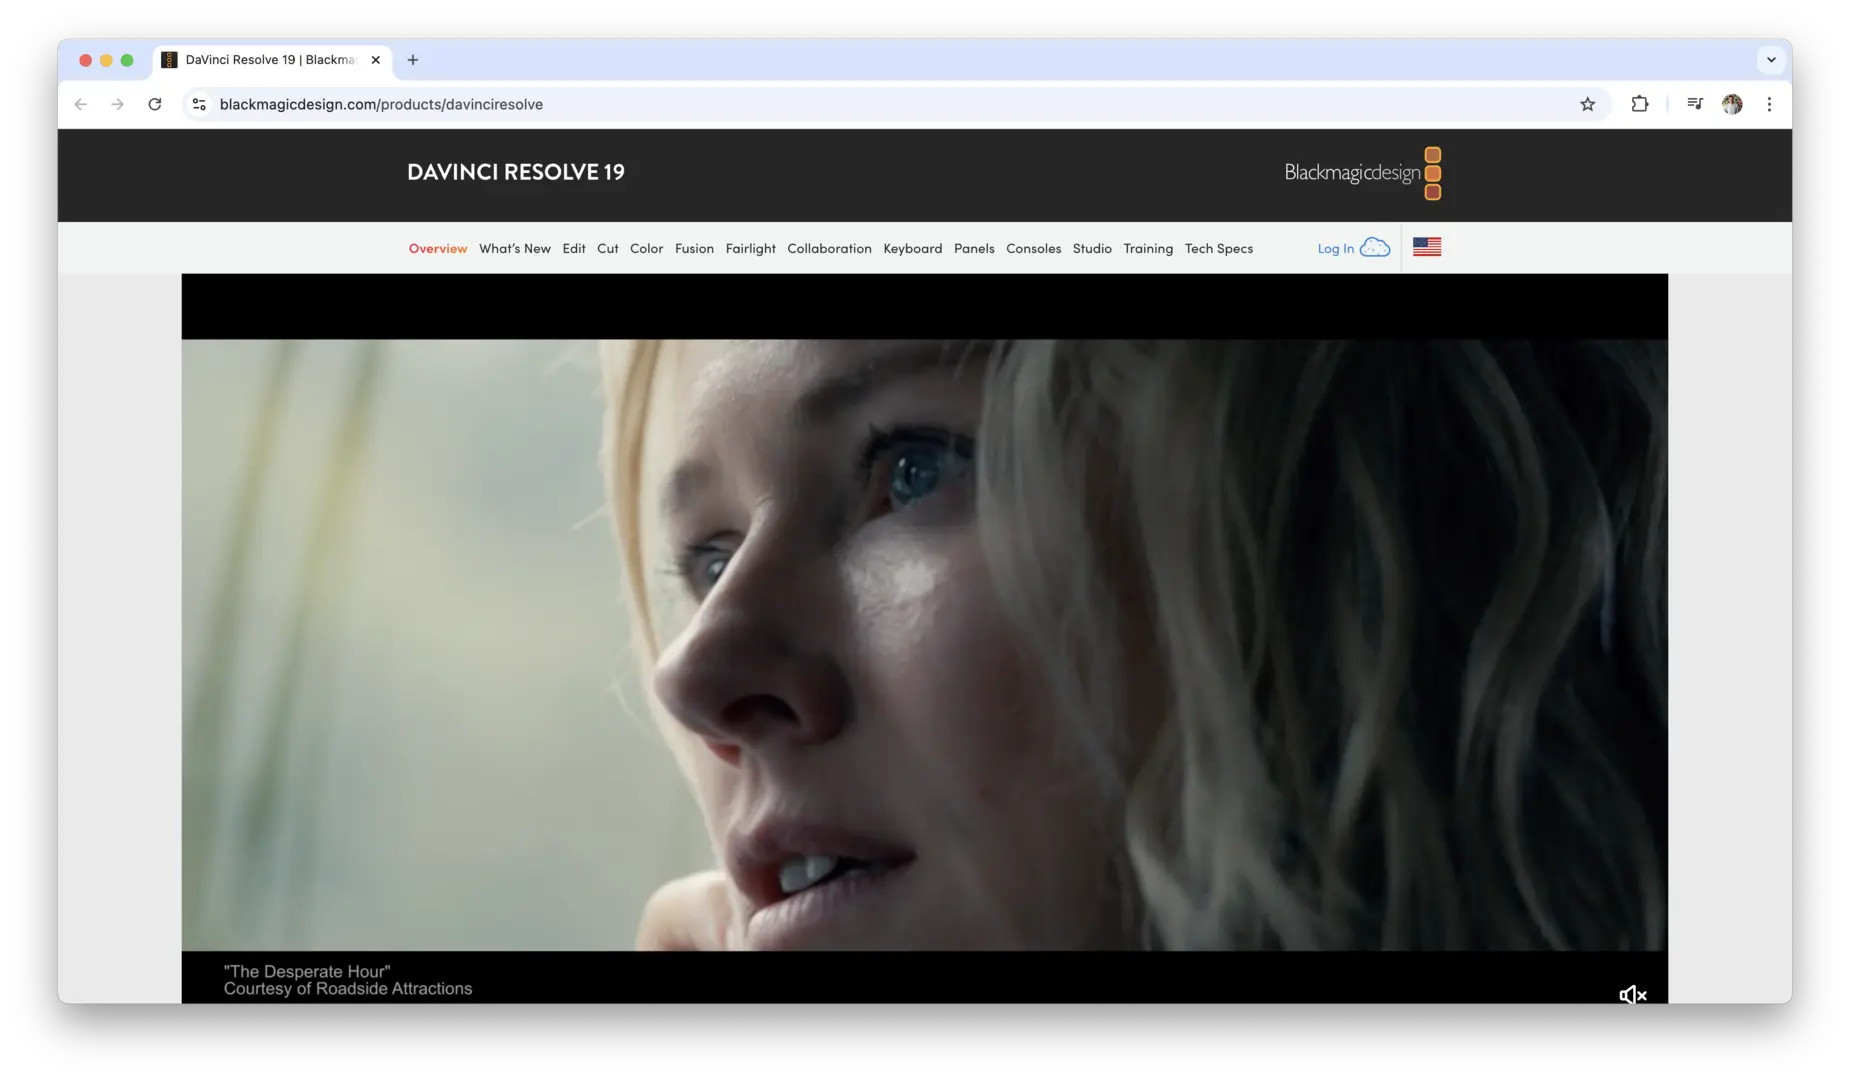Click the browser back arrow
The height and width of the screenshot is (1080, 1850).
pyautogui.click(x=81, y=104)
